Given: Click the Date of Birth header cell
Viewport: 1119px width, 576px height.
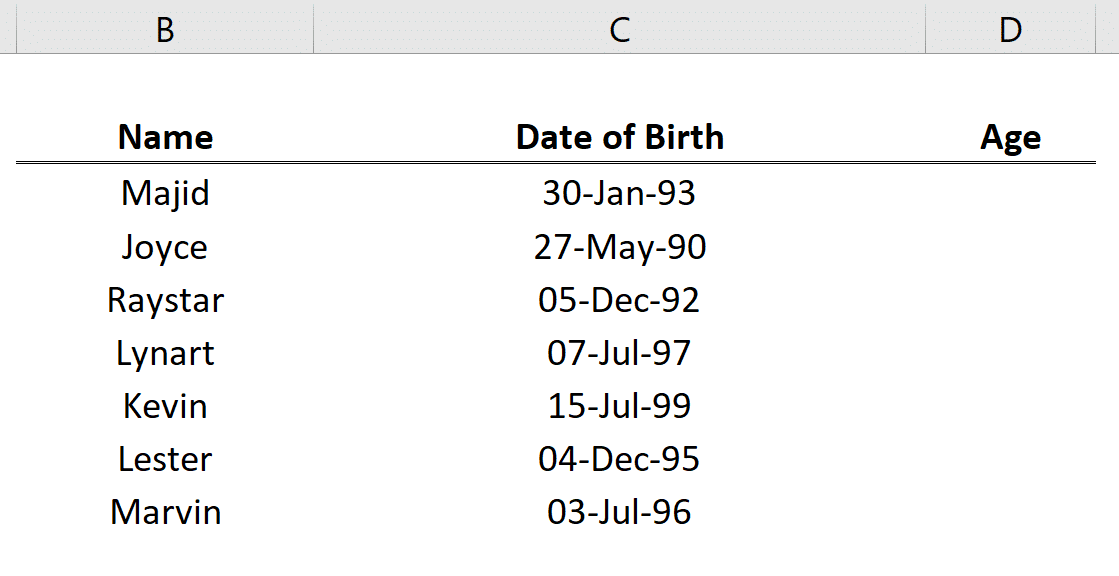Looking at the screenshot, I should click(619, 137).
